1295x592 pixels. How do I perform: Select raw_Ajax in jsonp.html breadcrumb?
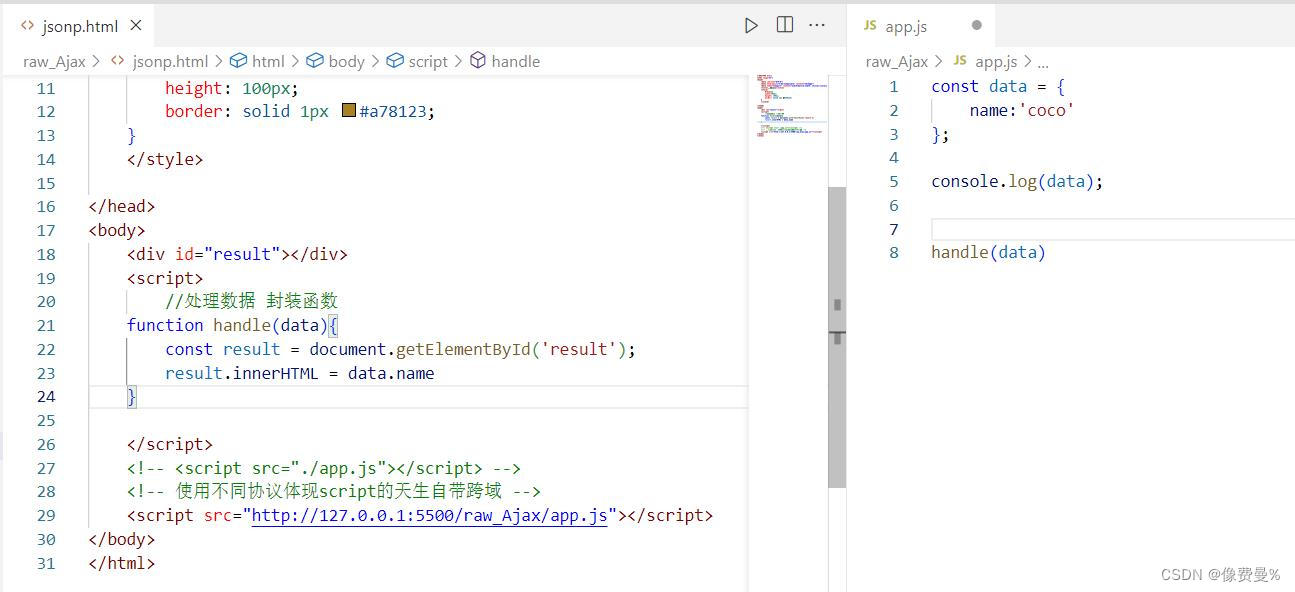coord(55,61)
